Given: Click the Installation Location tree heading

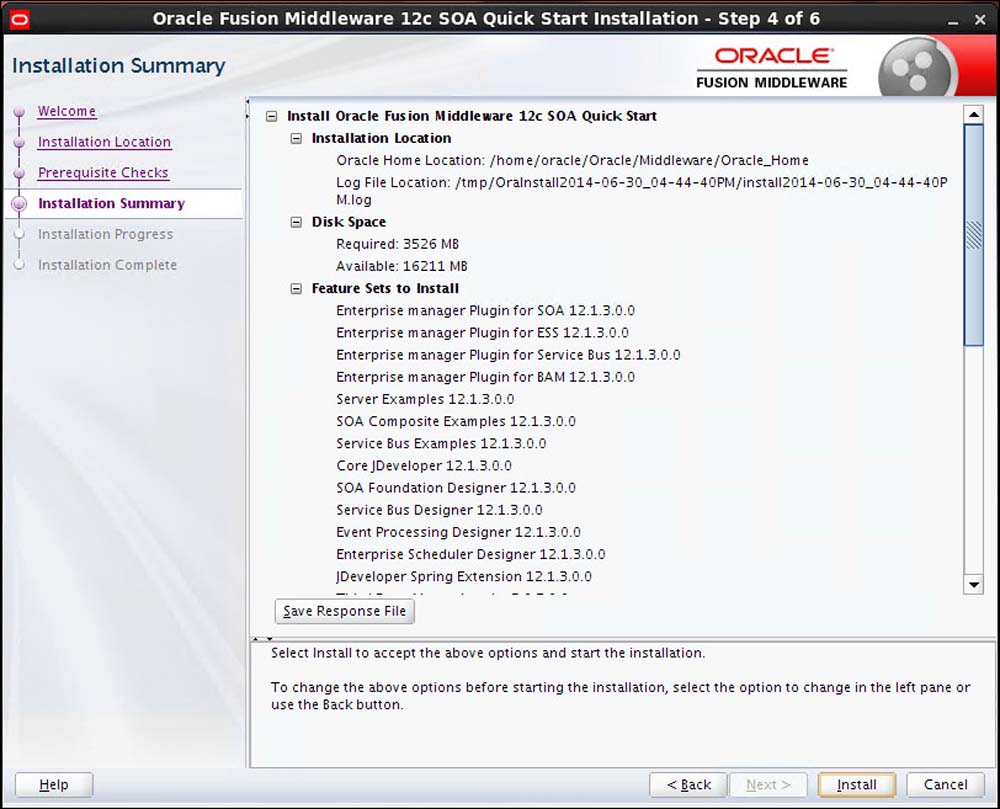Looking at the screenshot, I should (x=381, y=138).
